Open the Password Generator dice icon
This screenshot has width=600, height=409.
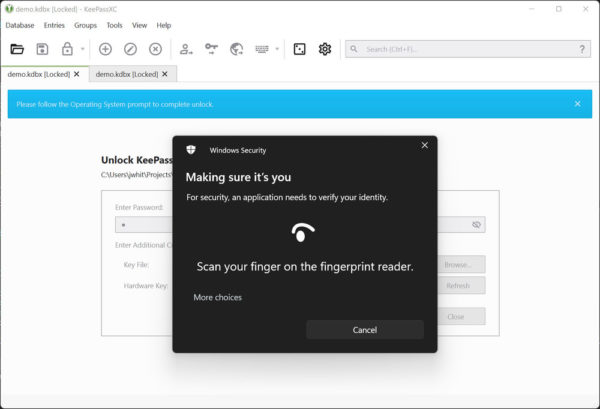299,49
